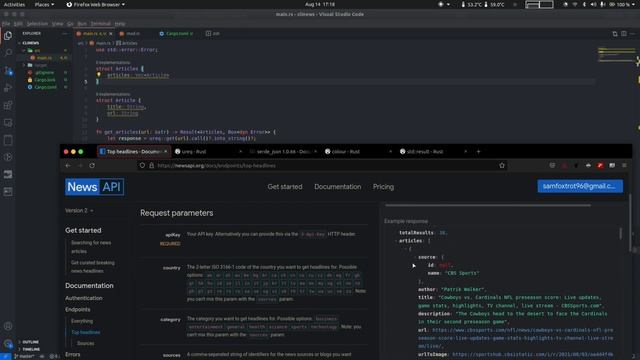The height and width of the screenshot is (360, 640).
Task: Click the samfoxtrot96@gmail account button
Action: pyautogui.click(x=580, y=186)
